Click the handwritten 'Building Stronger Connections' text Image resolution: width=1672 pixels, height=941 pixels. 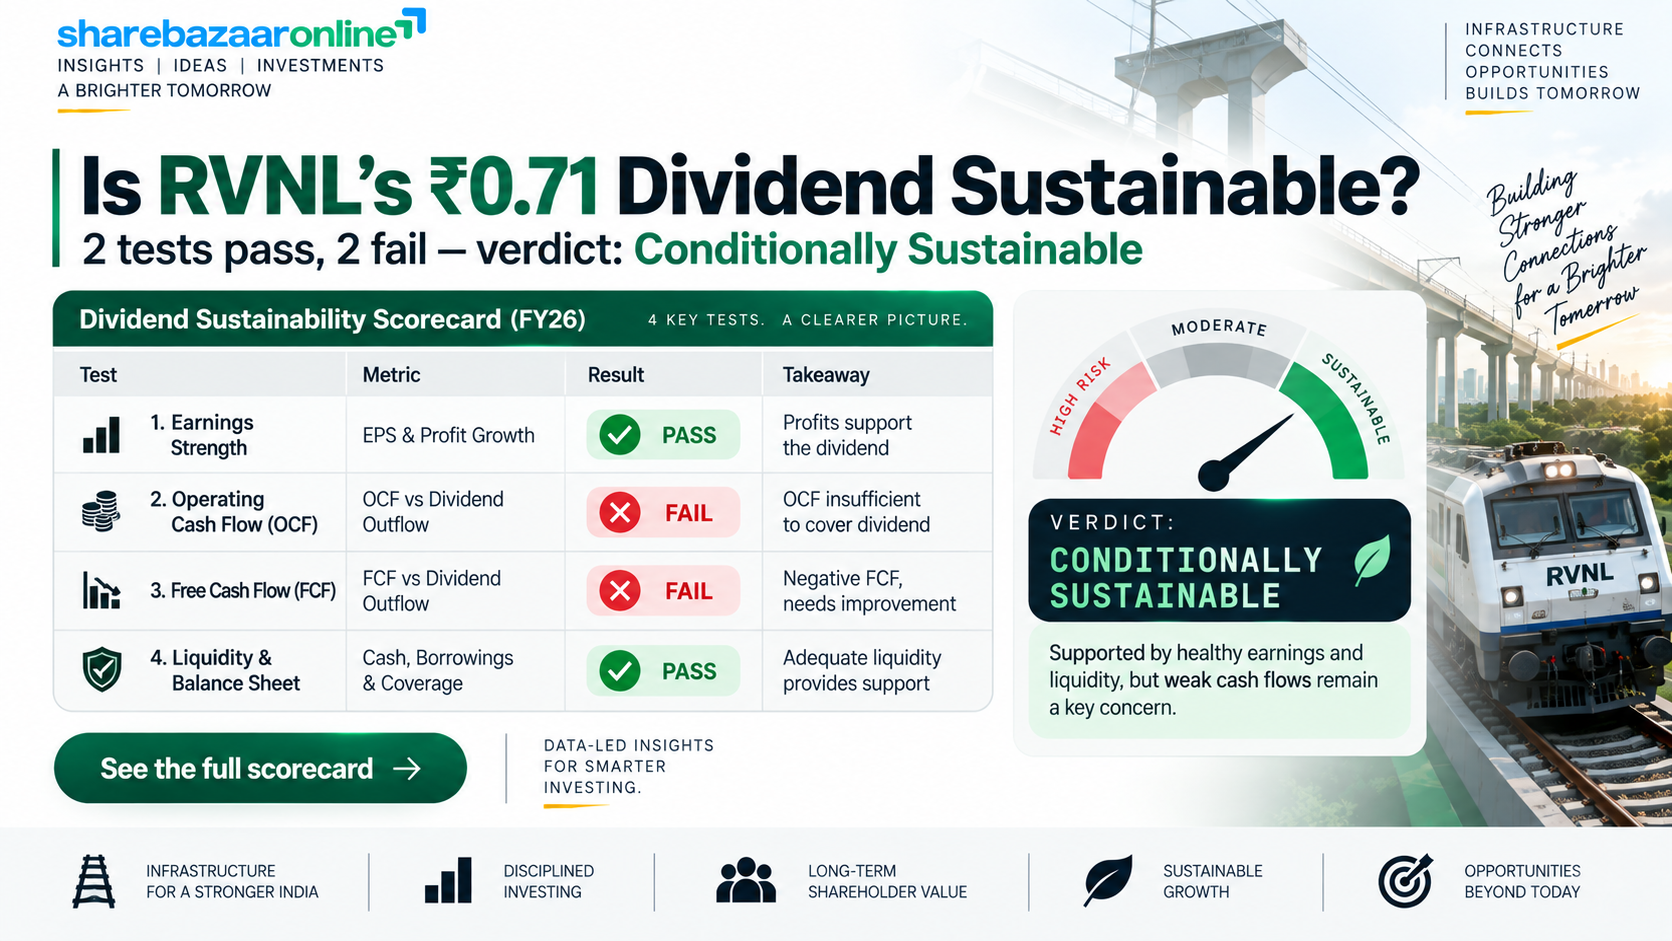pyautogui.click(x=1565, y=252)
